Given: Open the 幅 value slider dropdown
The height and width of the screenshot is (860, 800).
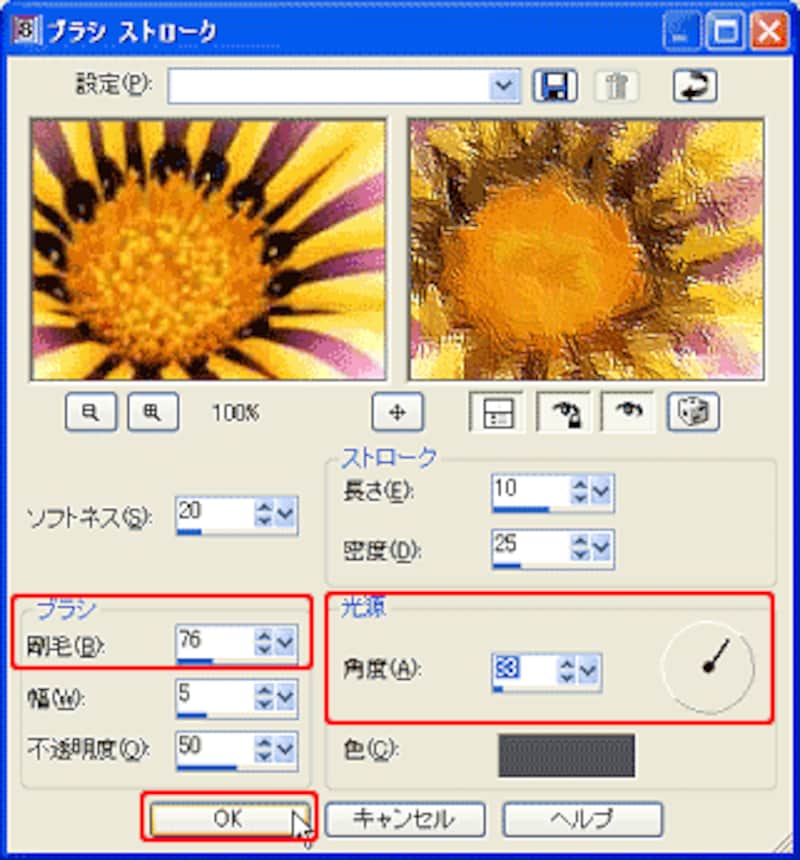Looking at the screenshot, I should pos(285,697).
